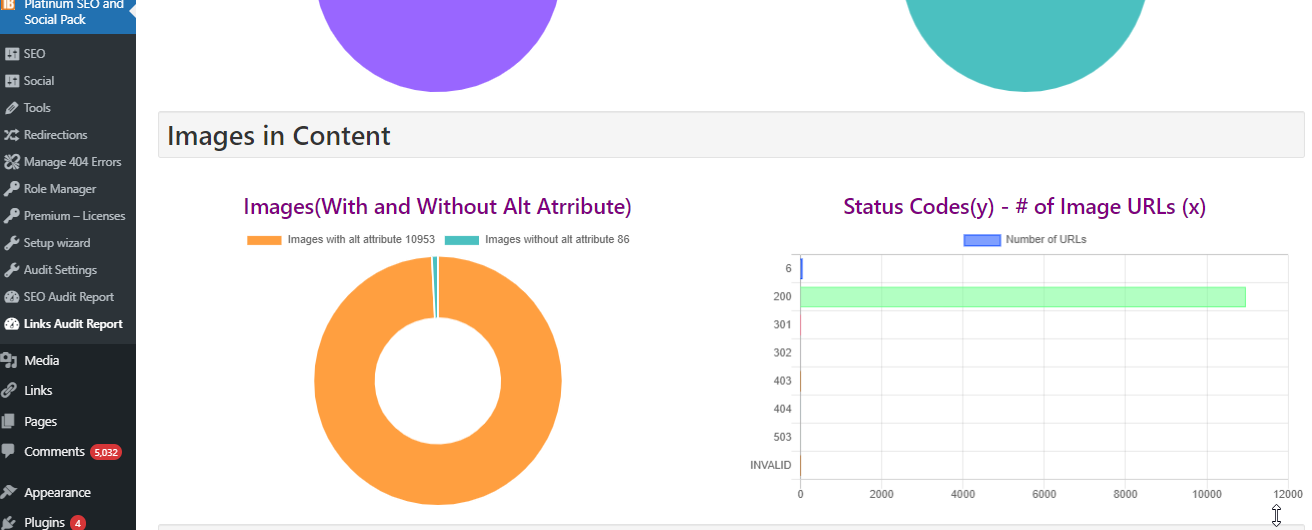Click the Tools pencil icon
1312x530 pixels.
click(x=12, y=108)
